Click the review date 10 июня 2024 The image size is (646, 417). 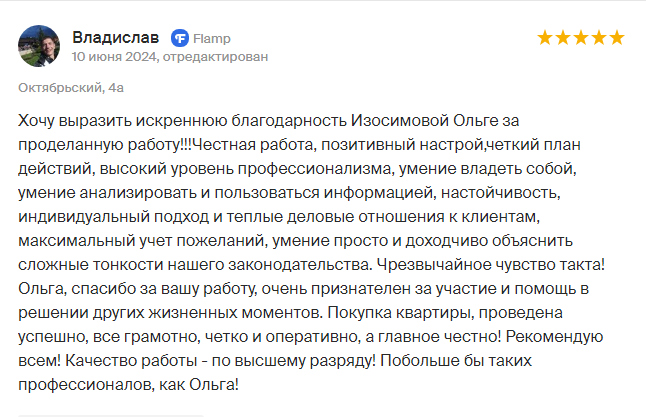(114, 56)
